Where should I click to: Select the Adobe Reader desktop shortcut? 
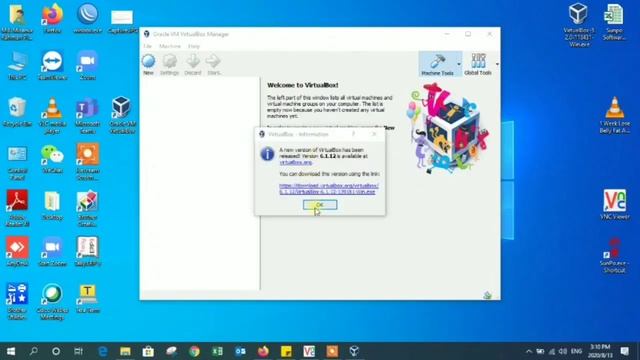(17, 208)
